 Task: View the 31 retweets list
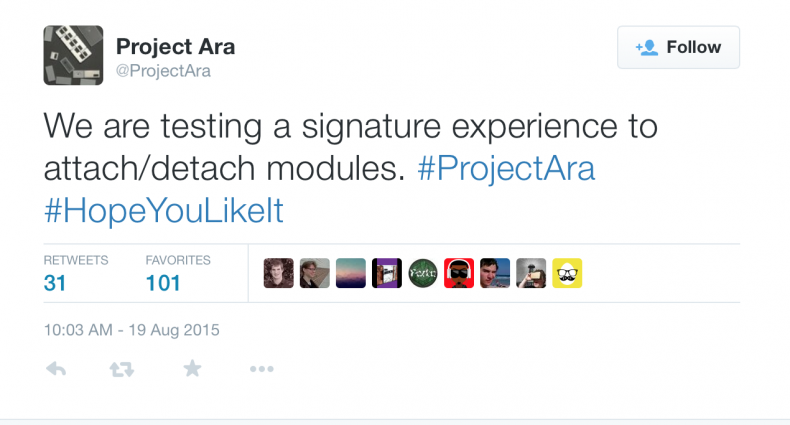point(55,283)
